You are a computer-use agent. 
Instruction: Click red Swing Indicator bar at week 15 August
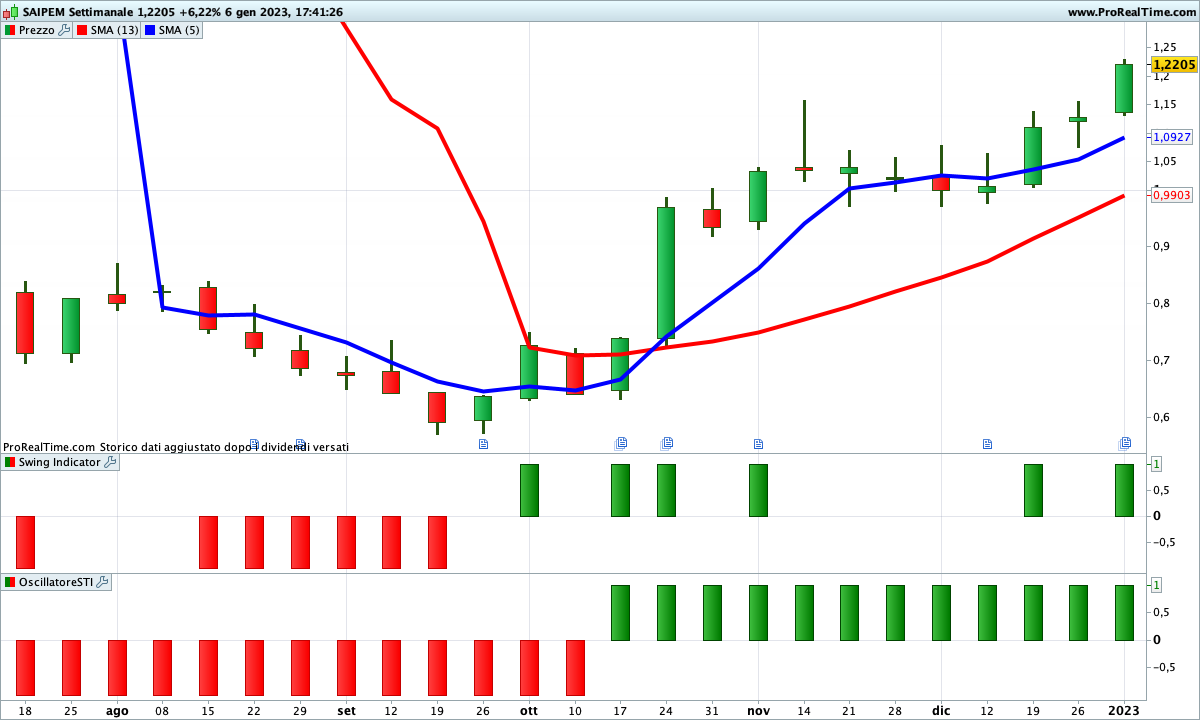[208, 542]
